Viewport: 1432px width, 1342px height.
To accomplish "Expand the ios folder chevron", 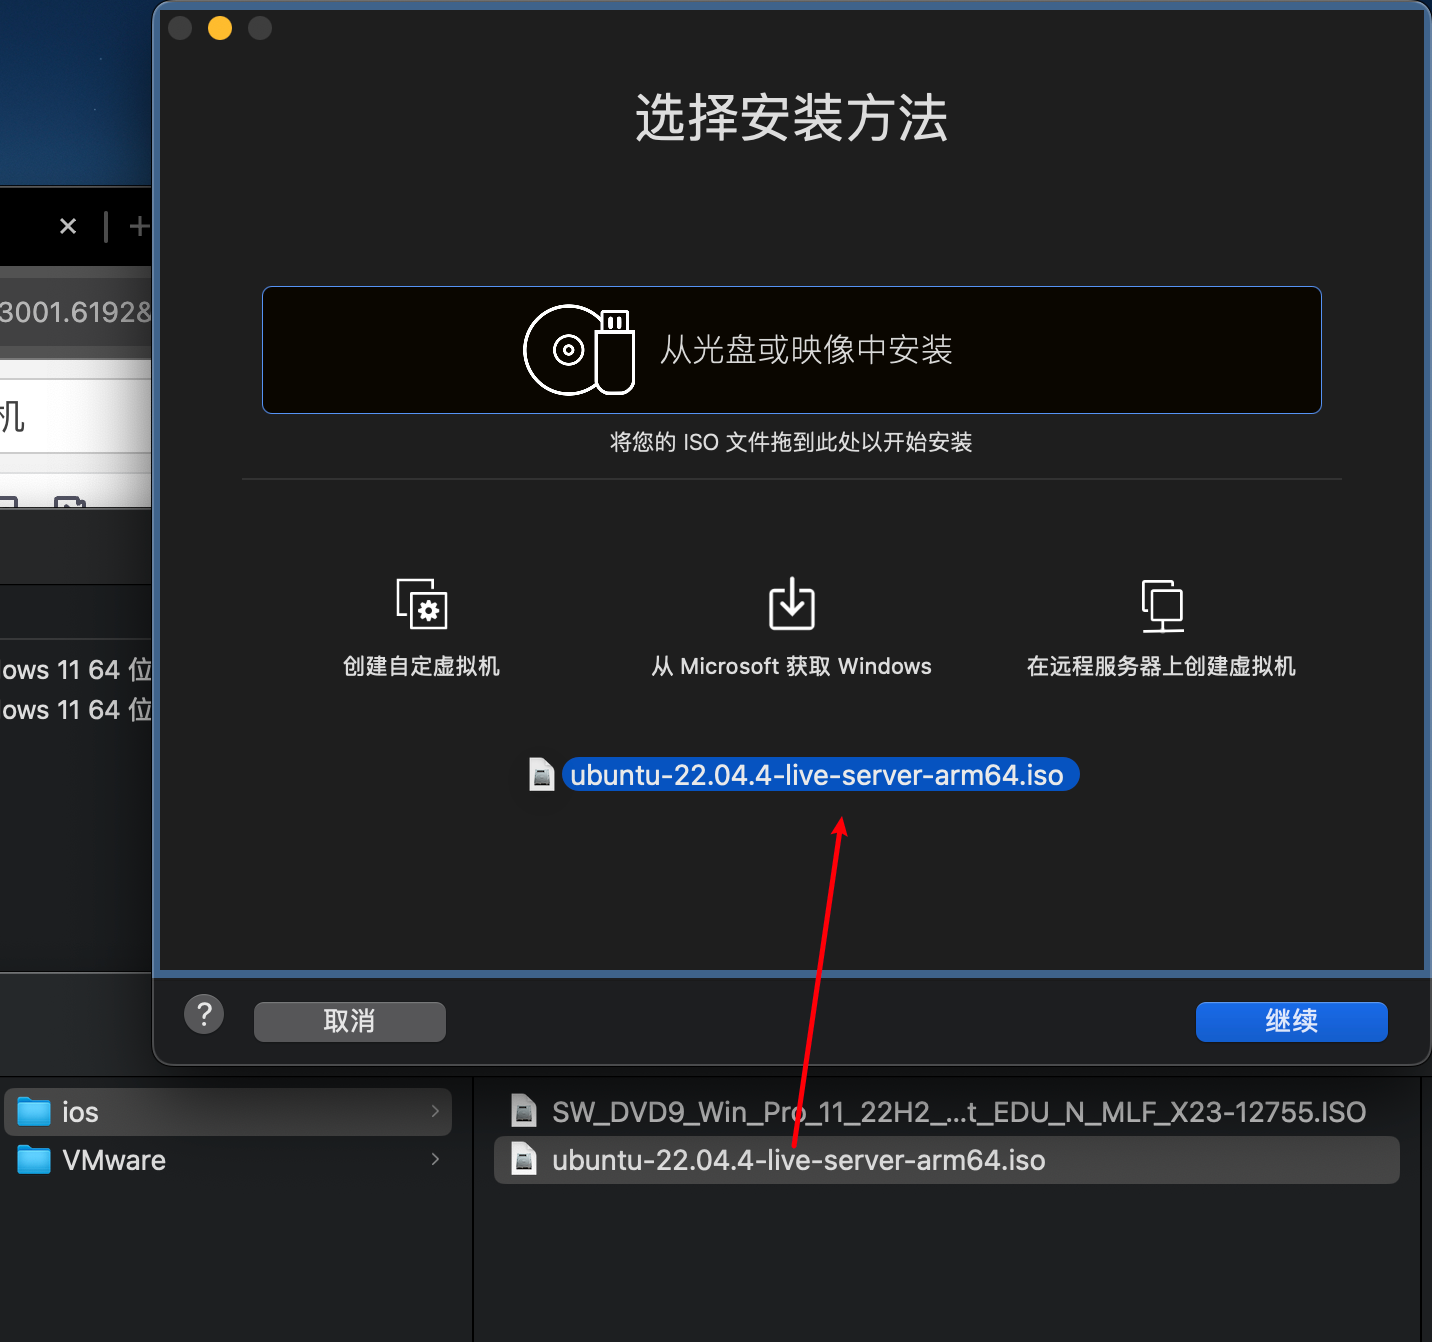I will click(x=435, y=1111).
